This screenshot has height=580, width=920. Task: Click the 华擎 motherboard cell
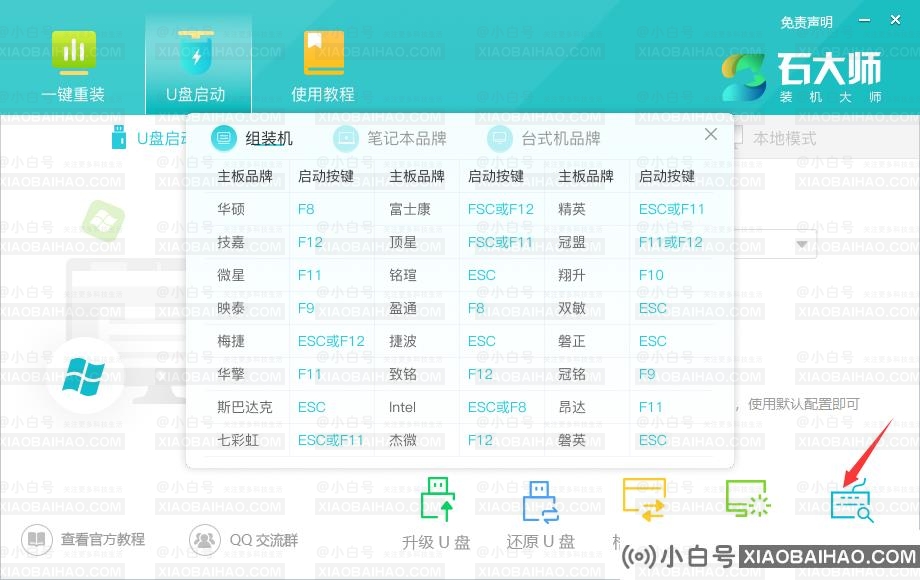click(x=231, y=374)
